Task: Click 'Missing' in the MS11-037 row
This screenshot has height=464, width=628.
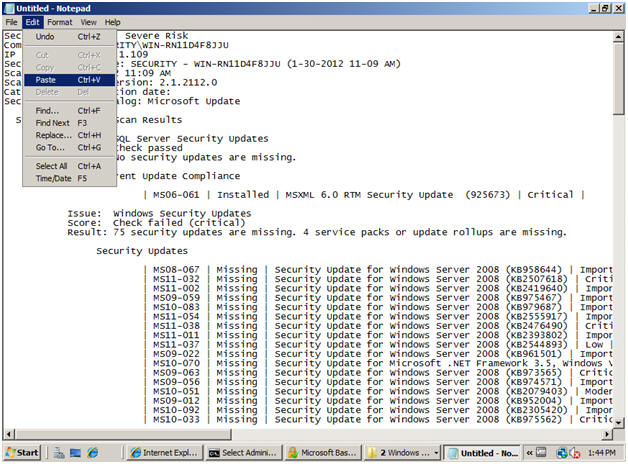Action: tap(237, 345)
